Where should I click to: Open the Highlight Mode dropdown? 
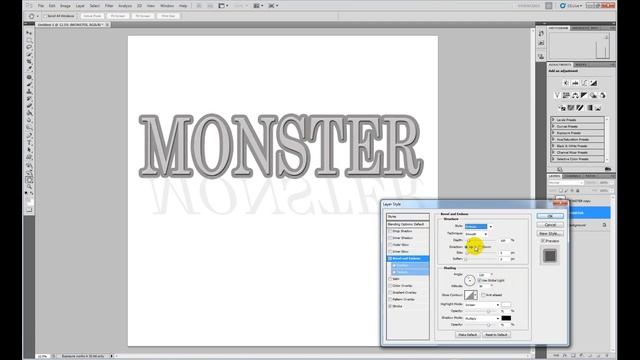(x=482, y=304)
